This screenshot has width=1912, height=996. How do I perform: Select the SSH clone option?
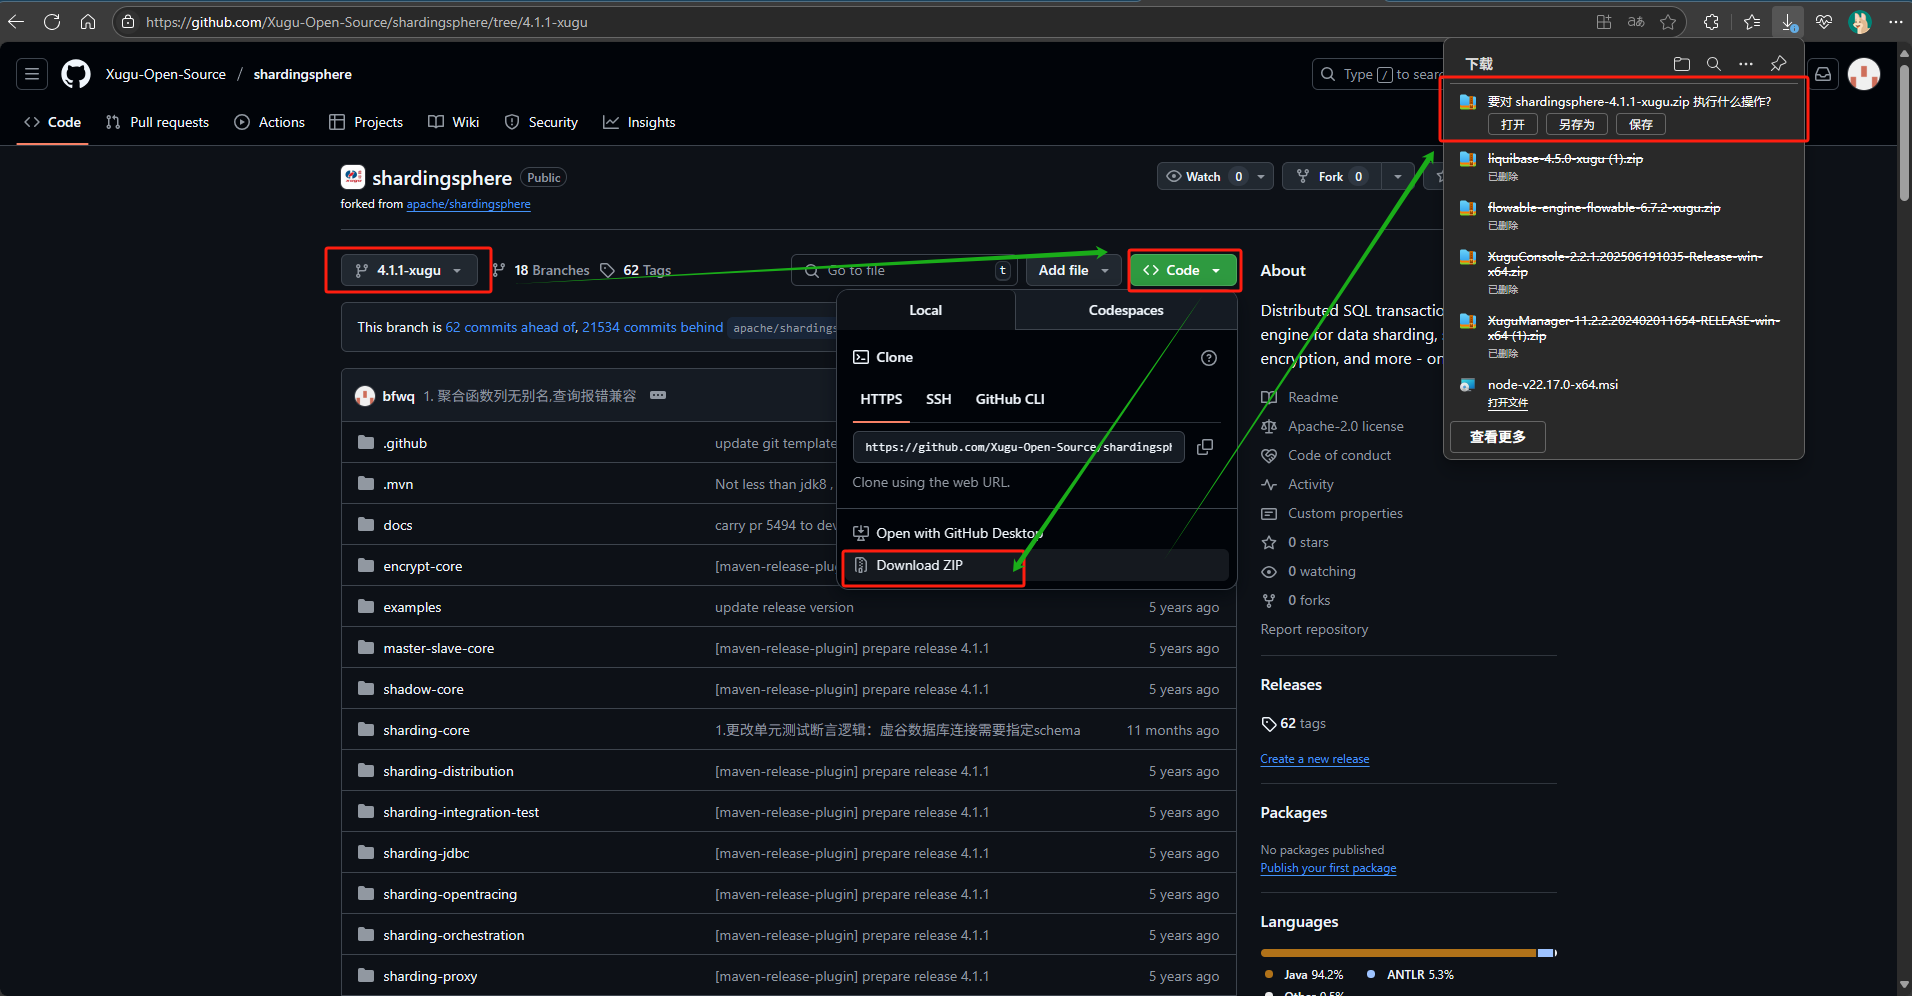938,399
